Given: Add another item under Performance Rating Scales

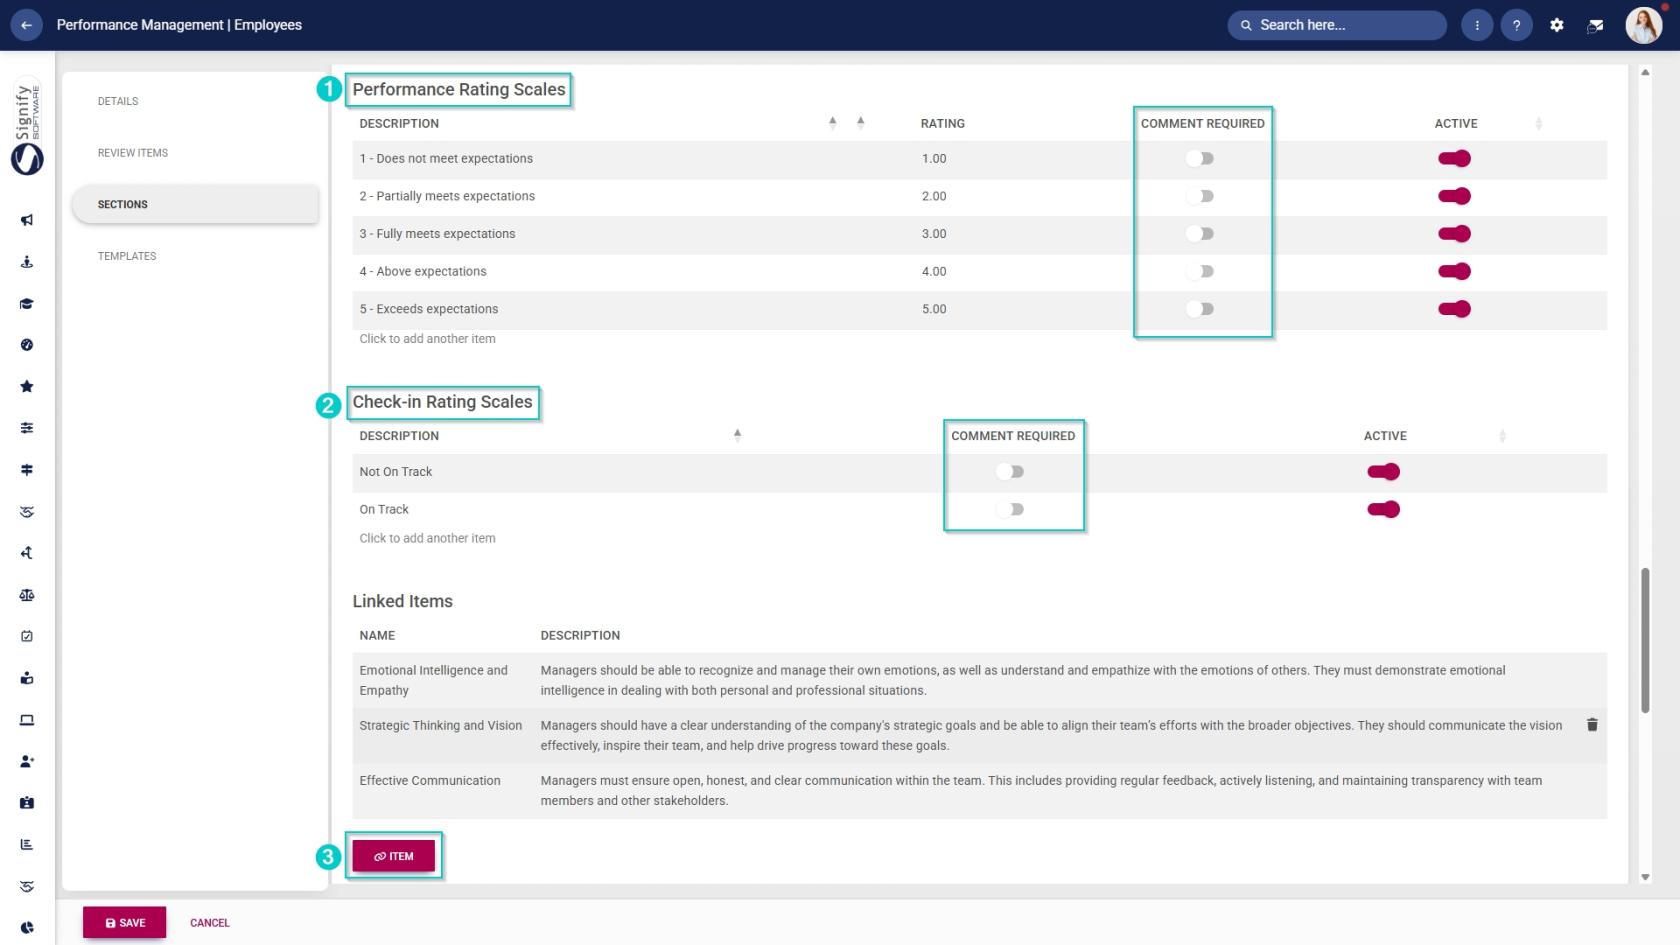Looking at the screenshot, I should [x=428, y=339].
